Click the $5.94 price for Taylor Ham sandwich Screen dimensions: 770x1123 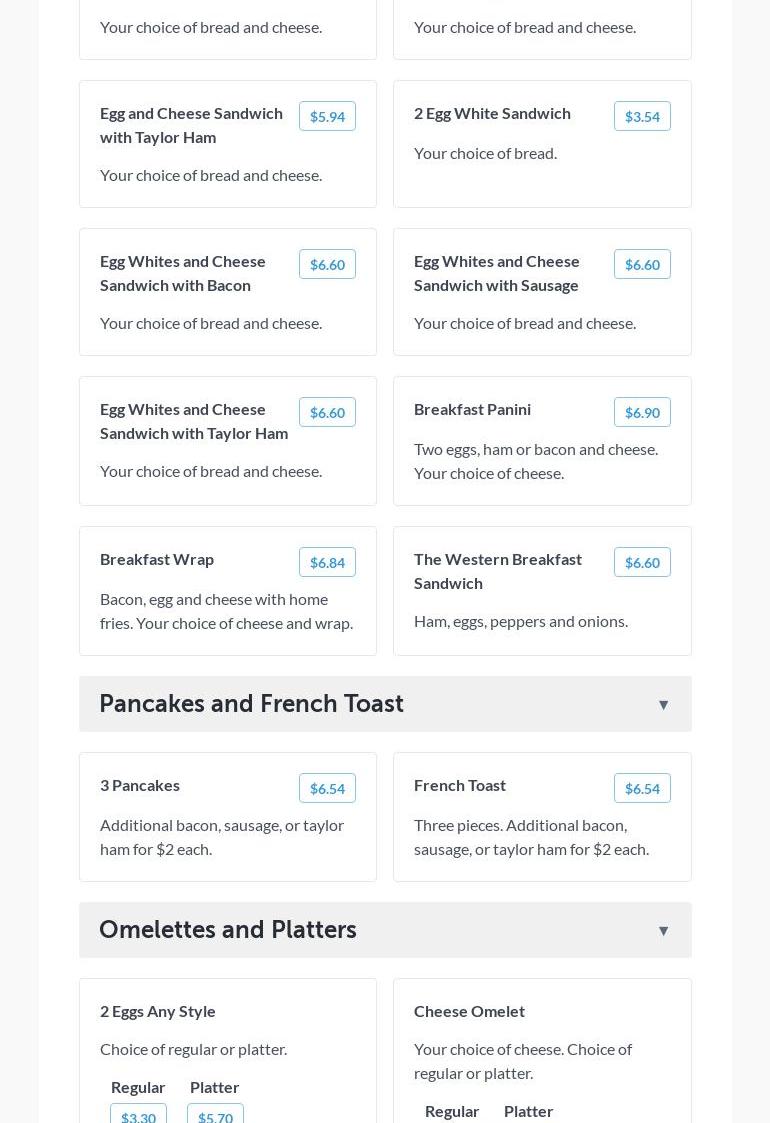(x=327, y=117)
